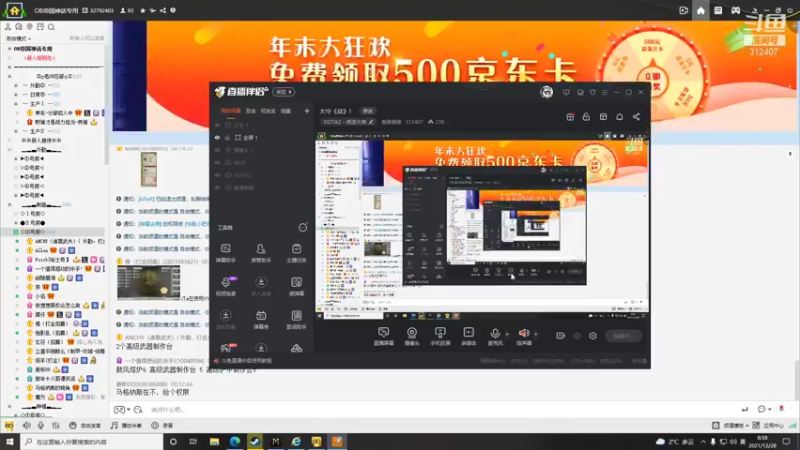Switch to the fourth scene tab
This screenshot has width=800, height=450.
(x=286, y=111)
